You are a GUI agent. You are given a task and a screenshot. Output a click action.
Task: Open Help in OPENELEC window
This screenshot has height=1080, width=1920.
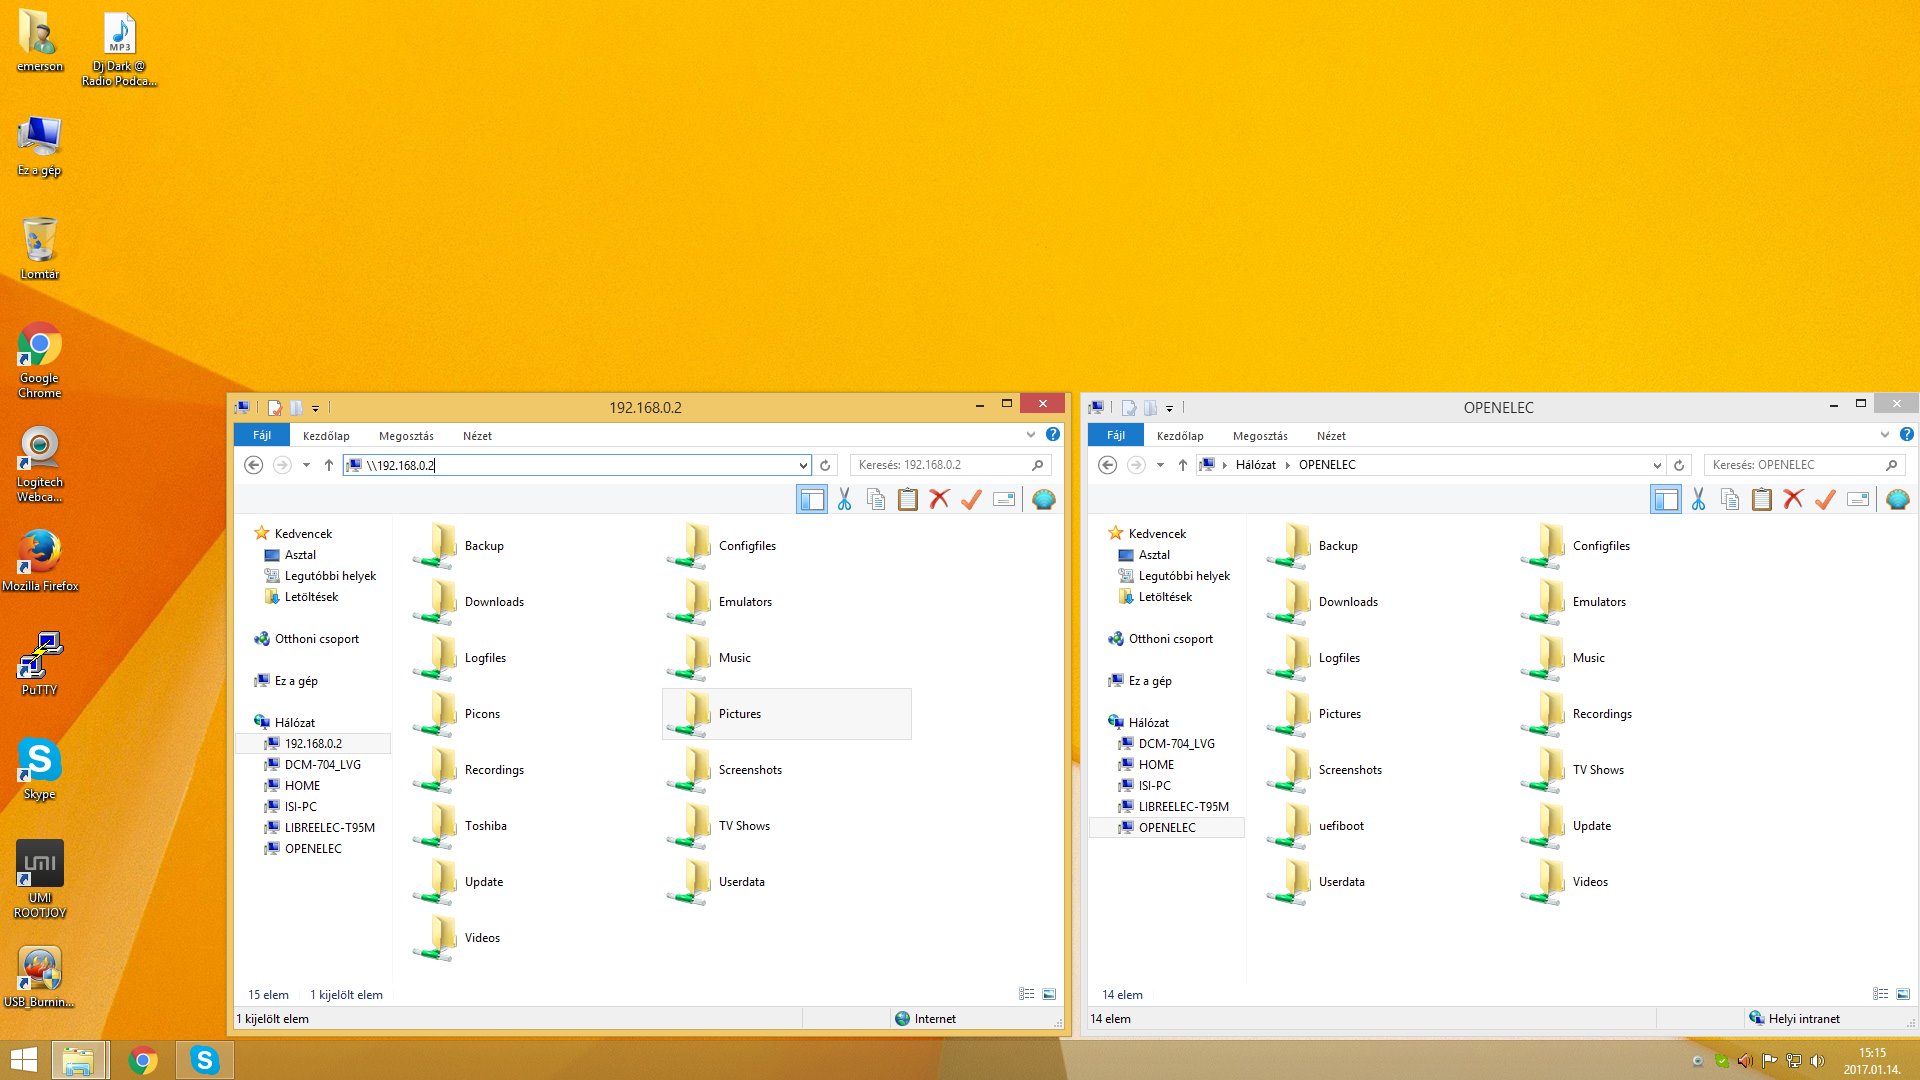(x=1907, y=435)
